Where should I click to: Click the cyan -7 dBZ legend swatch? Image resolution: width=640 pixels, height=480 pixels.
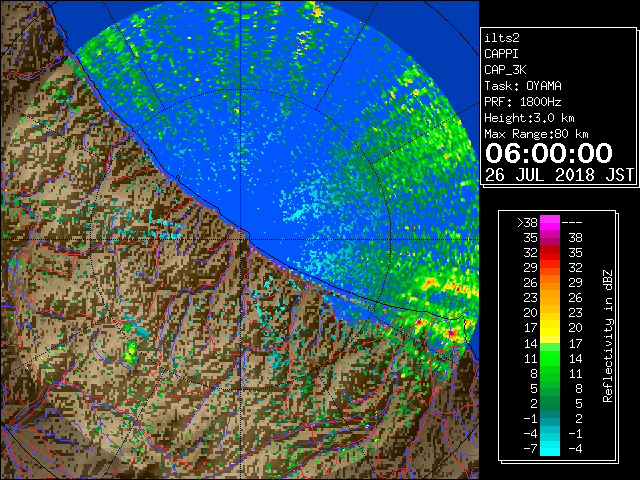point(550,448)
